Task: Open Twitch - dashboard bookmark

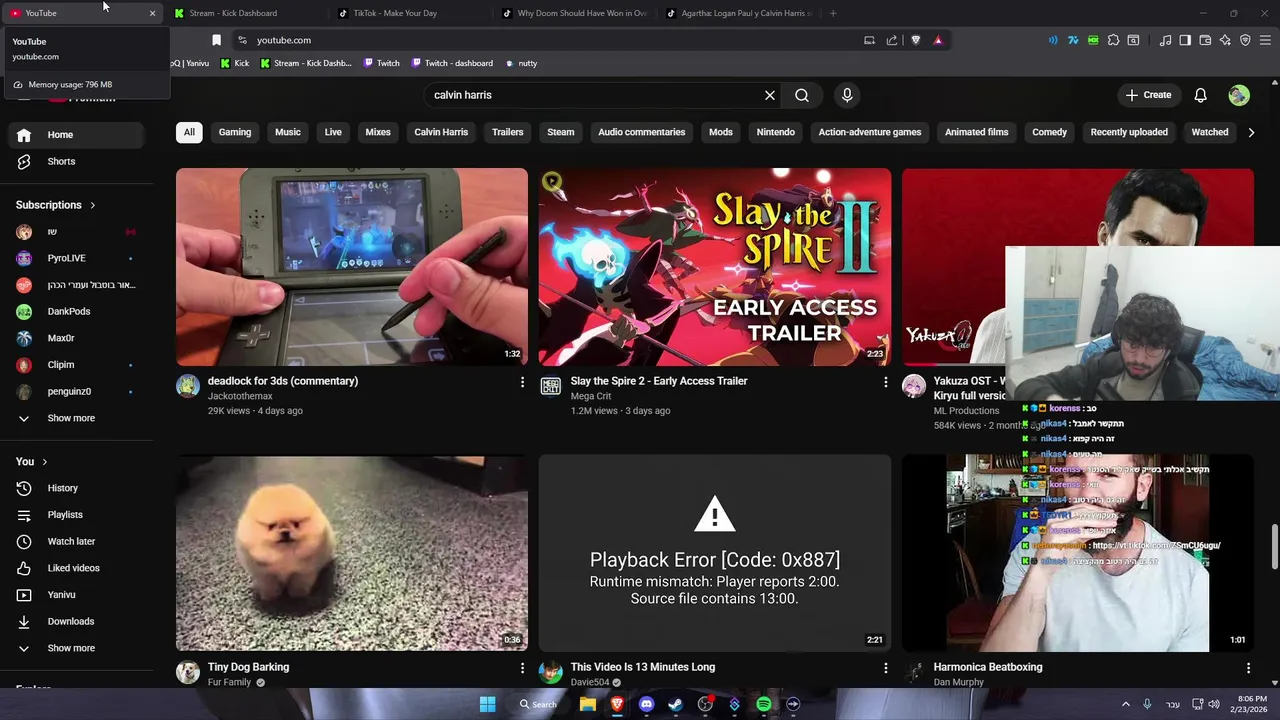Action: (x=452, y=63)
